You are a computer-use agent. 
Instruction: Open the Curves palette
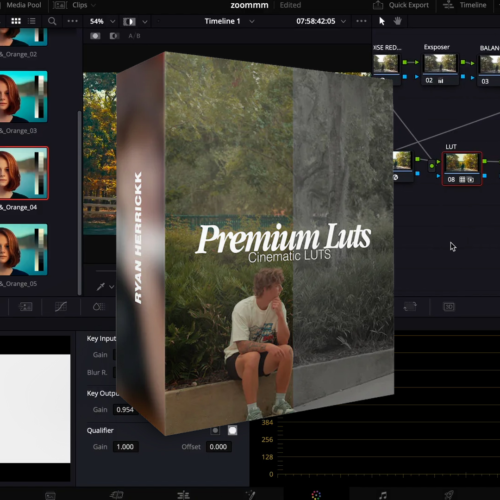point(61,307)
